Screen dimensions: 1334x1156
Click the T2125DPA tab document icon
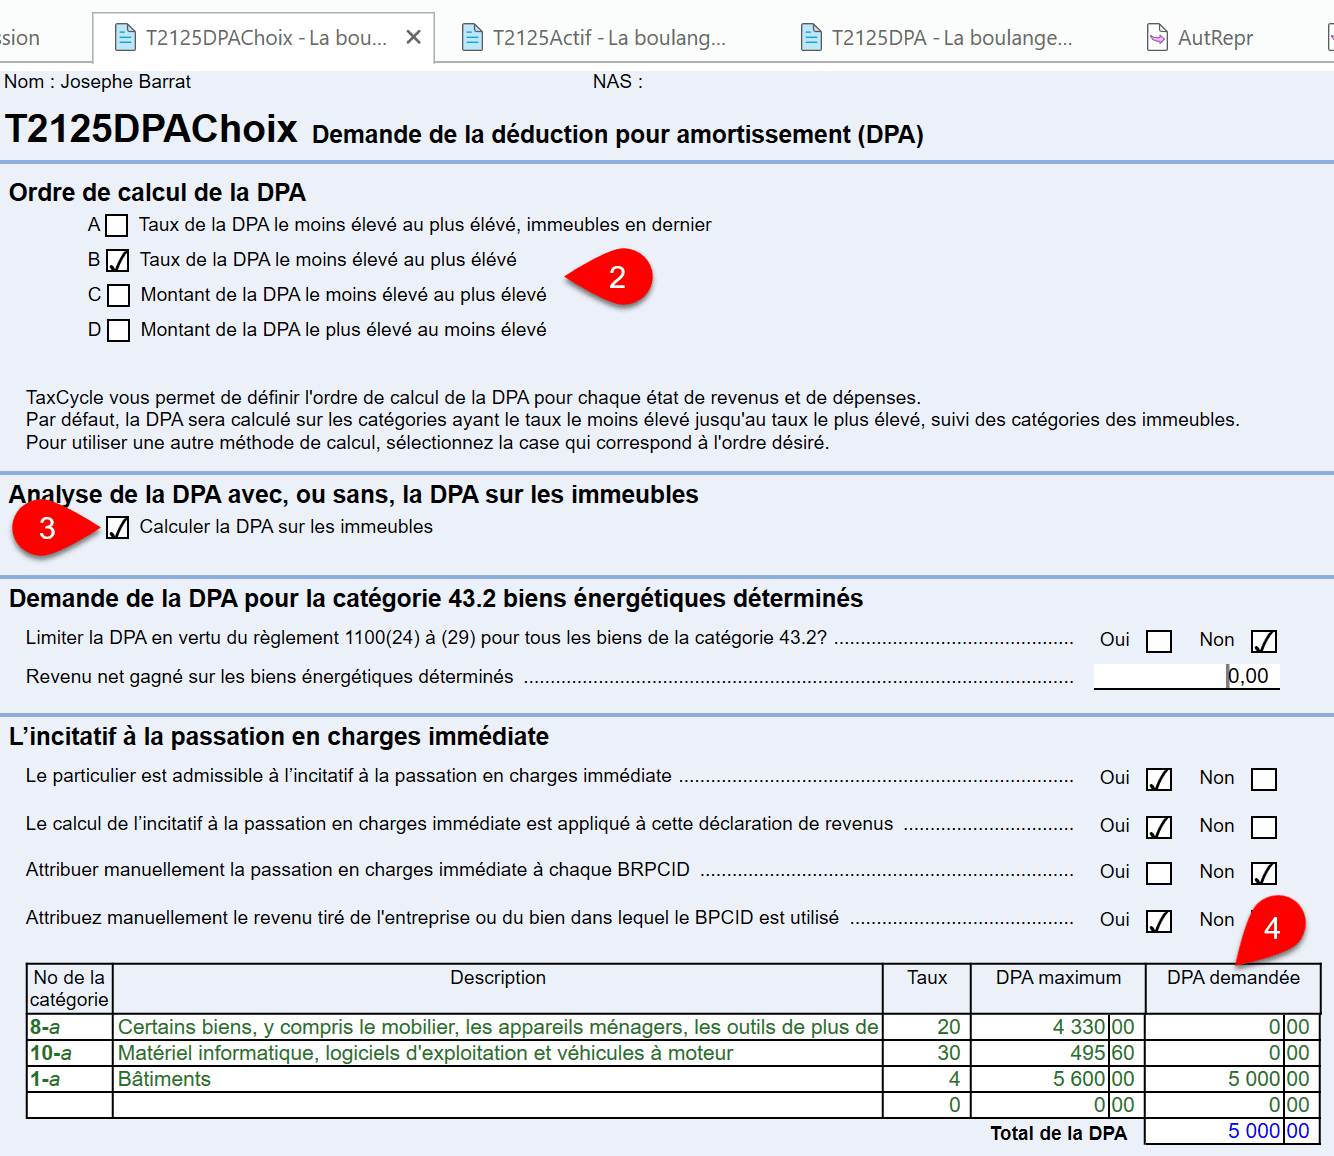point(812,38)
